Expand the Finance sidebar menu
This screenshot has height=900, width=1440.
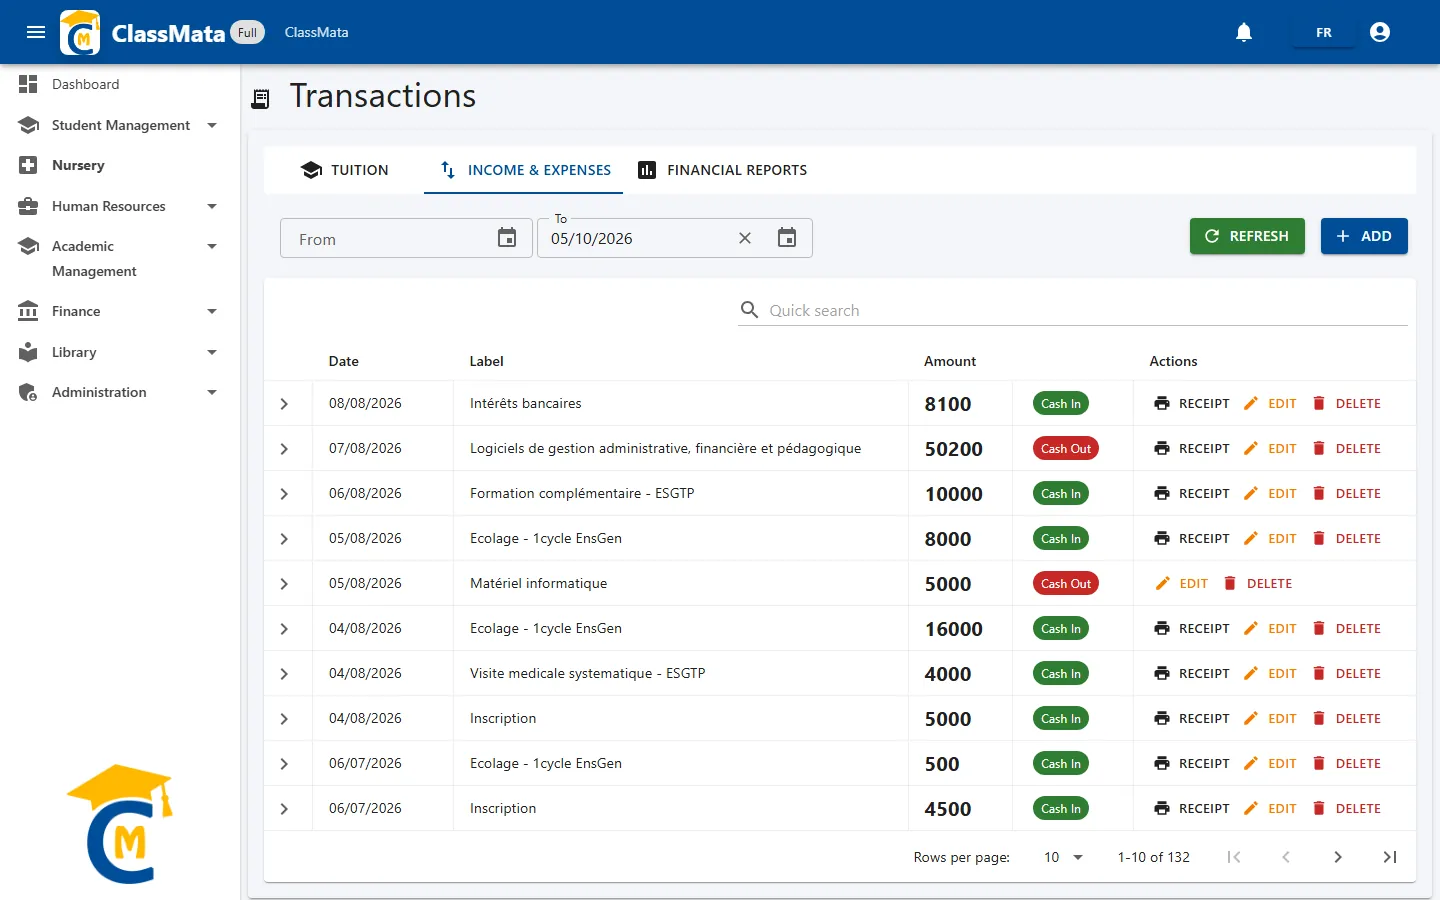pyautogui.click(x=120, y=311)
